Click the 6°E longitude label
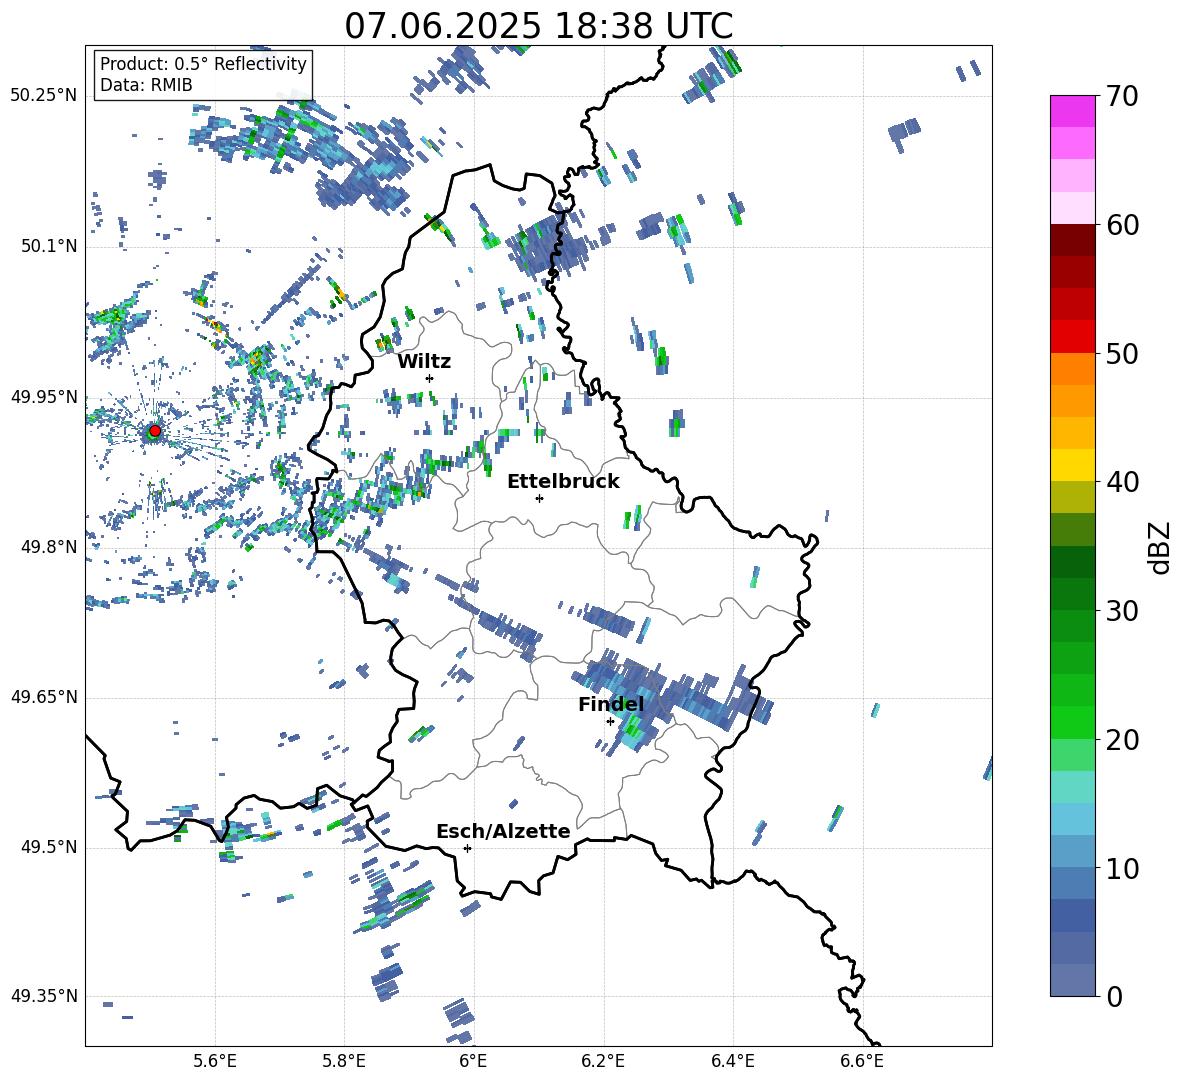Screen dimensions: 1184x1081 click(x=473, y=1061)
